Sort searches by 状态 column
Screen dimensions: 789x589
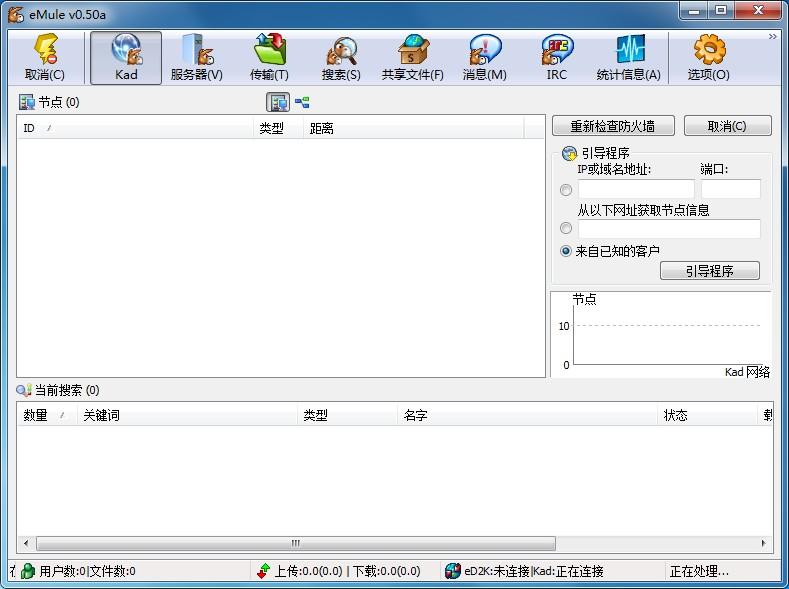(x=707, y=415)
